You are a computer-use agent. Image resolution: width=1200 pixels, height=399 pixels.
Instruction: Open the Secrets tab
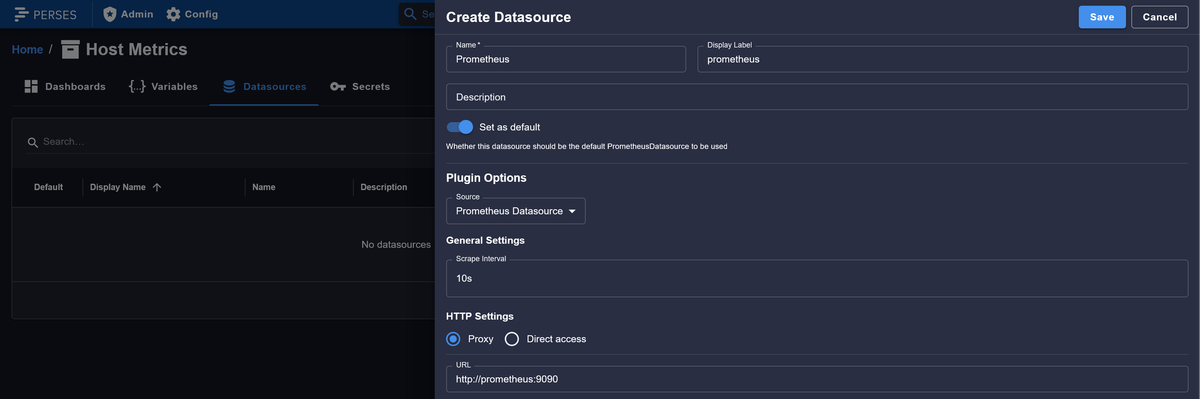(359, 87)
